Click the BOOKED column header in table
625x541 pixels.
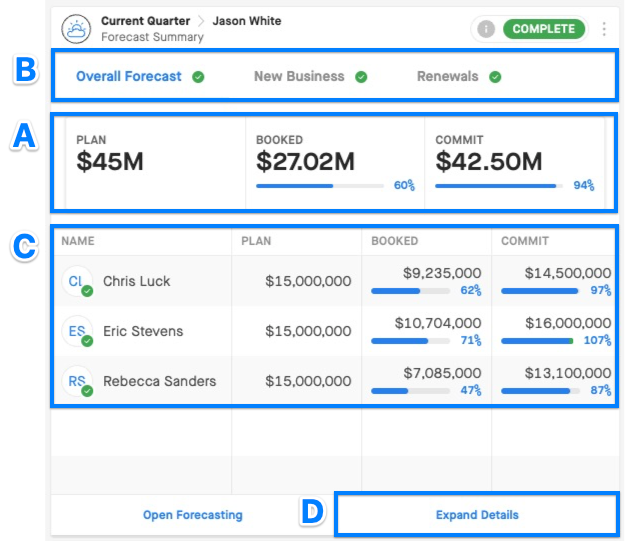(x=395, y=241)
